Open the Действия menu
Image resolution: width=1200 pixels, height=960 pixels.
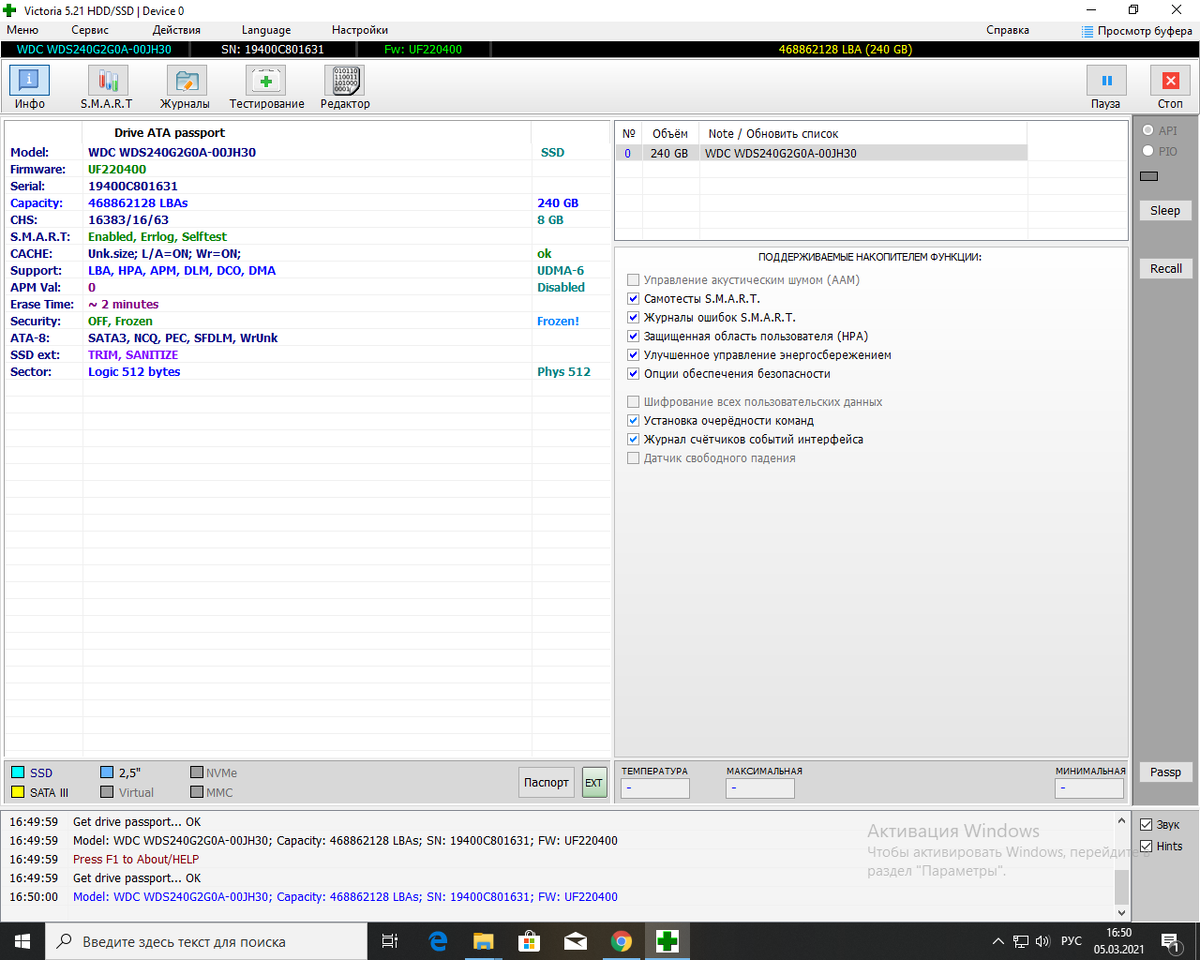tap(176, 30)
